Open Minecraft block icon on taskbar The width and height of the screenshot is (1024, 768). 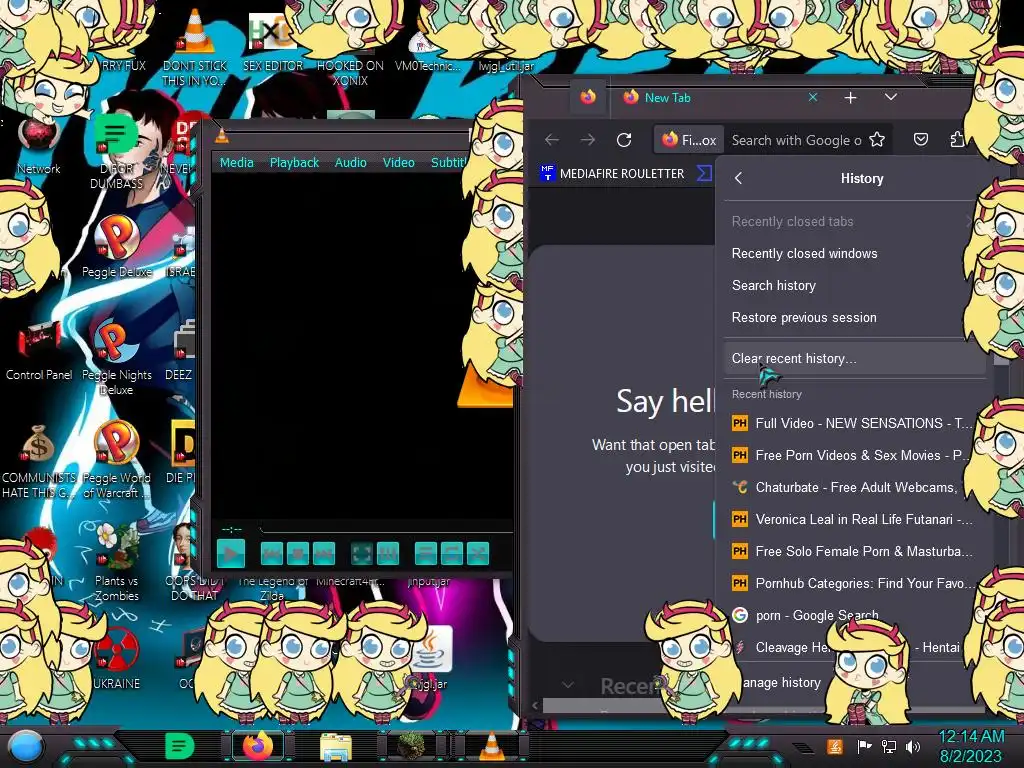411,746
